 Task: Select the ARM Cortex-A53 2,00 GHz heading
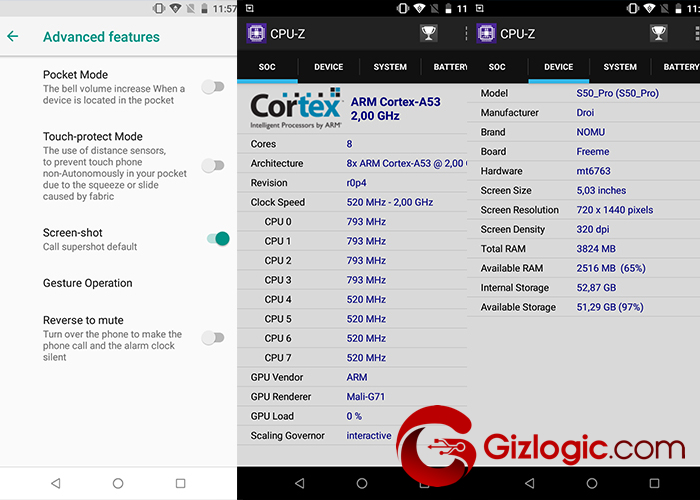click(x=396, y=108)
